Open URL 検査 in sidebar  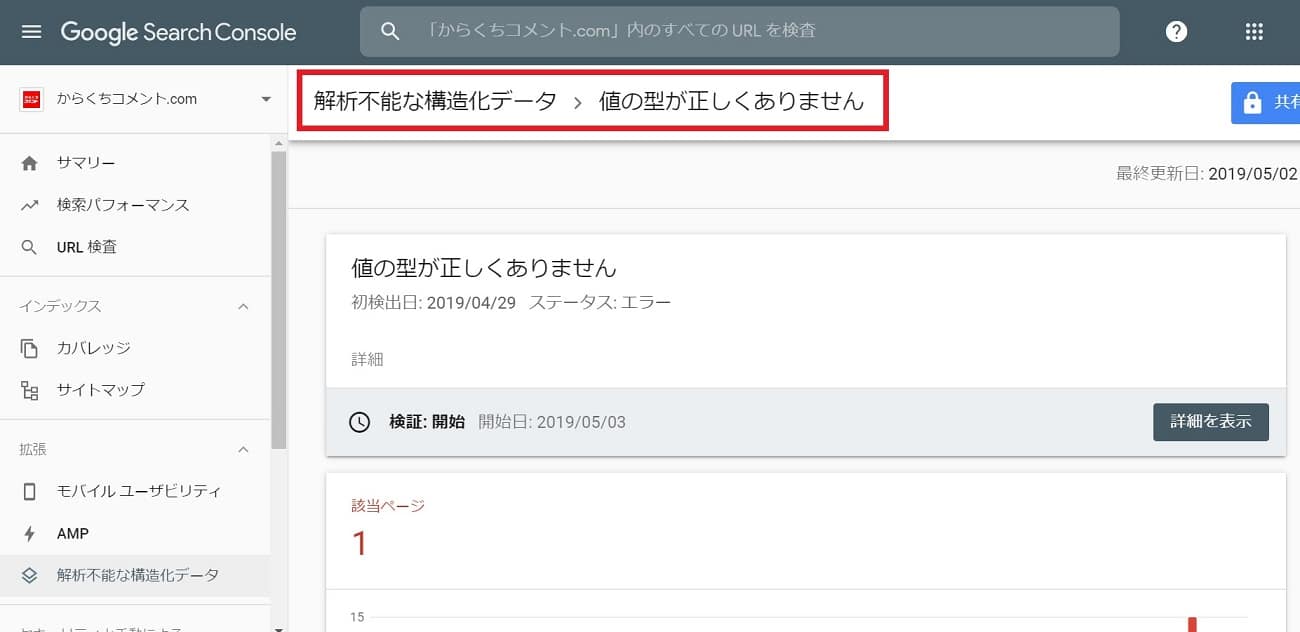click(x=87, y=247)
